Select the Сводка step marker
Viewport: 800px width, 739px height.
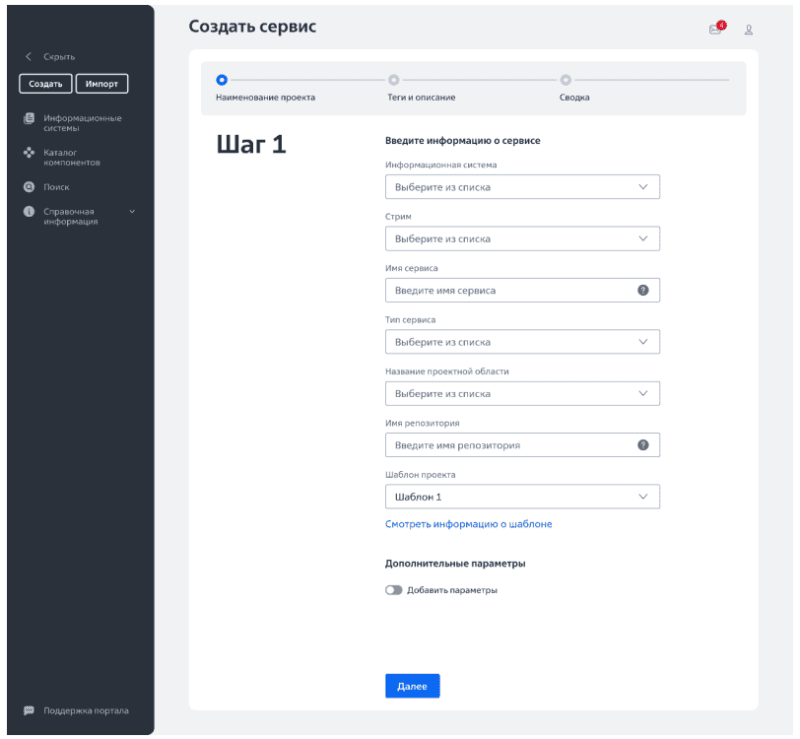[567, 78]
